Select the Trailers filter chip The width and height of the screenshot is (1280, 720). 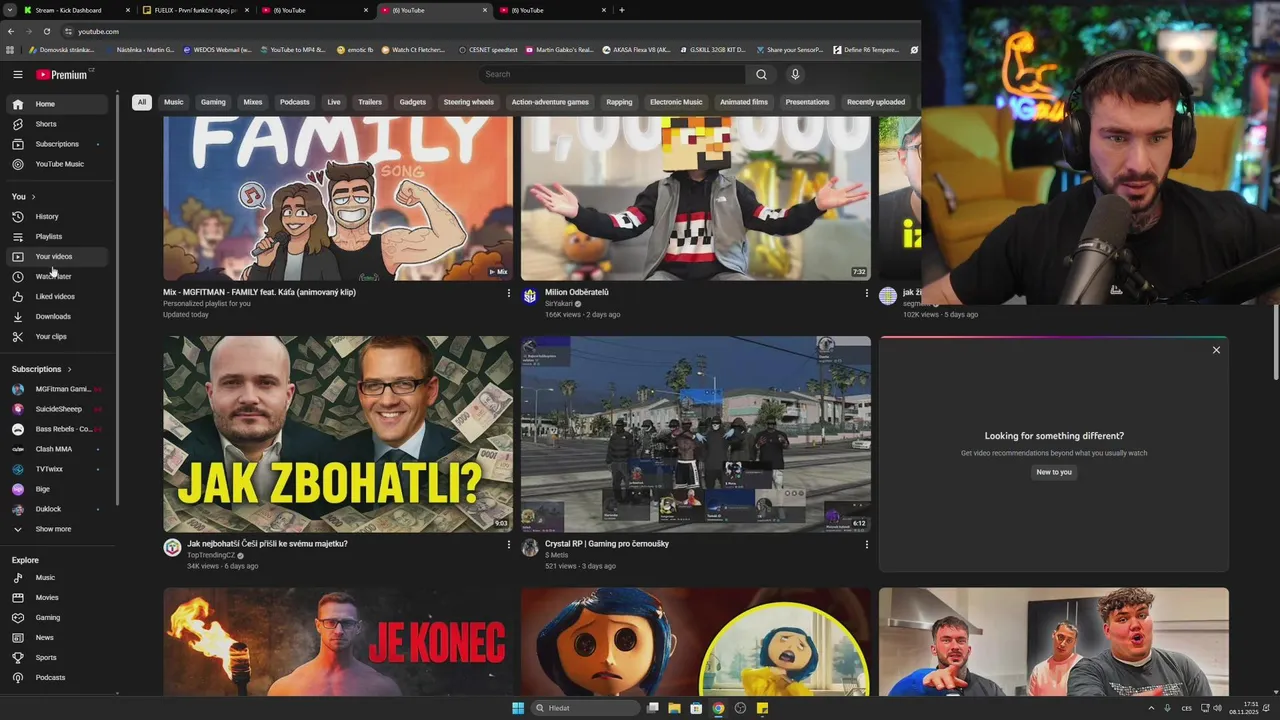coord(370,102)
